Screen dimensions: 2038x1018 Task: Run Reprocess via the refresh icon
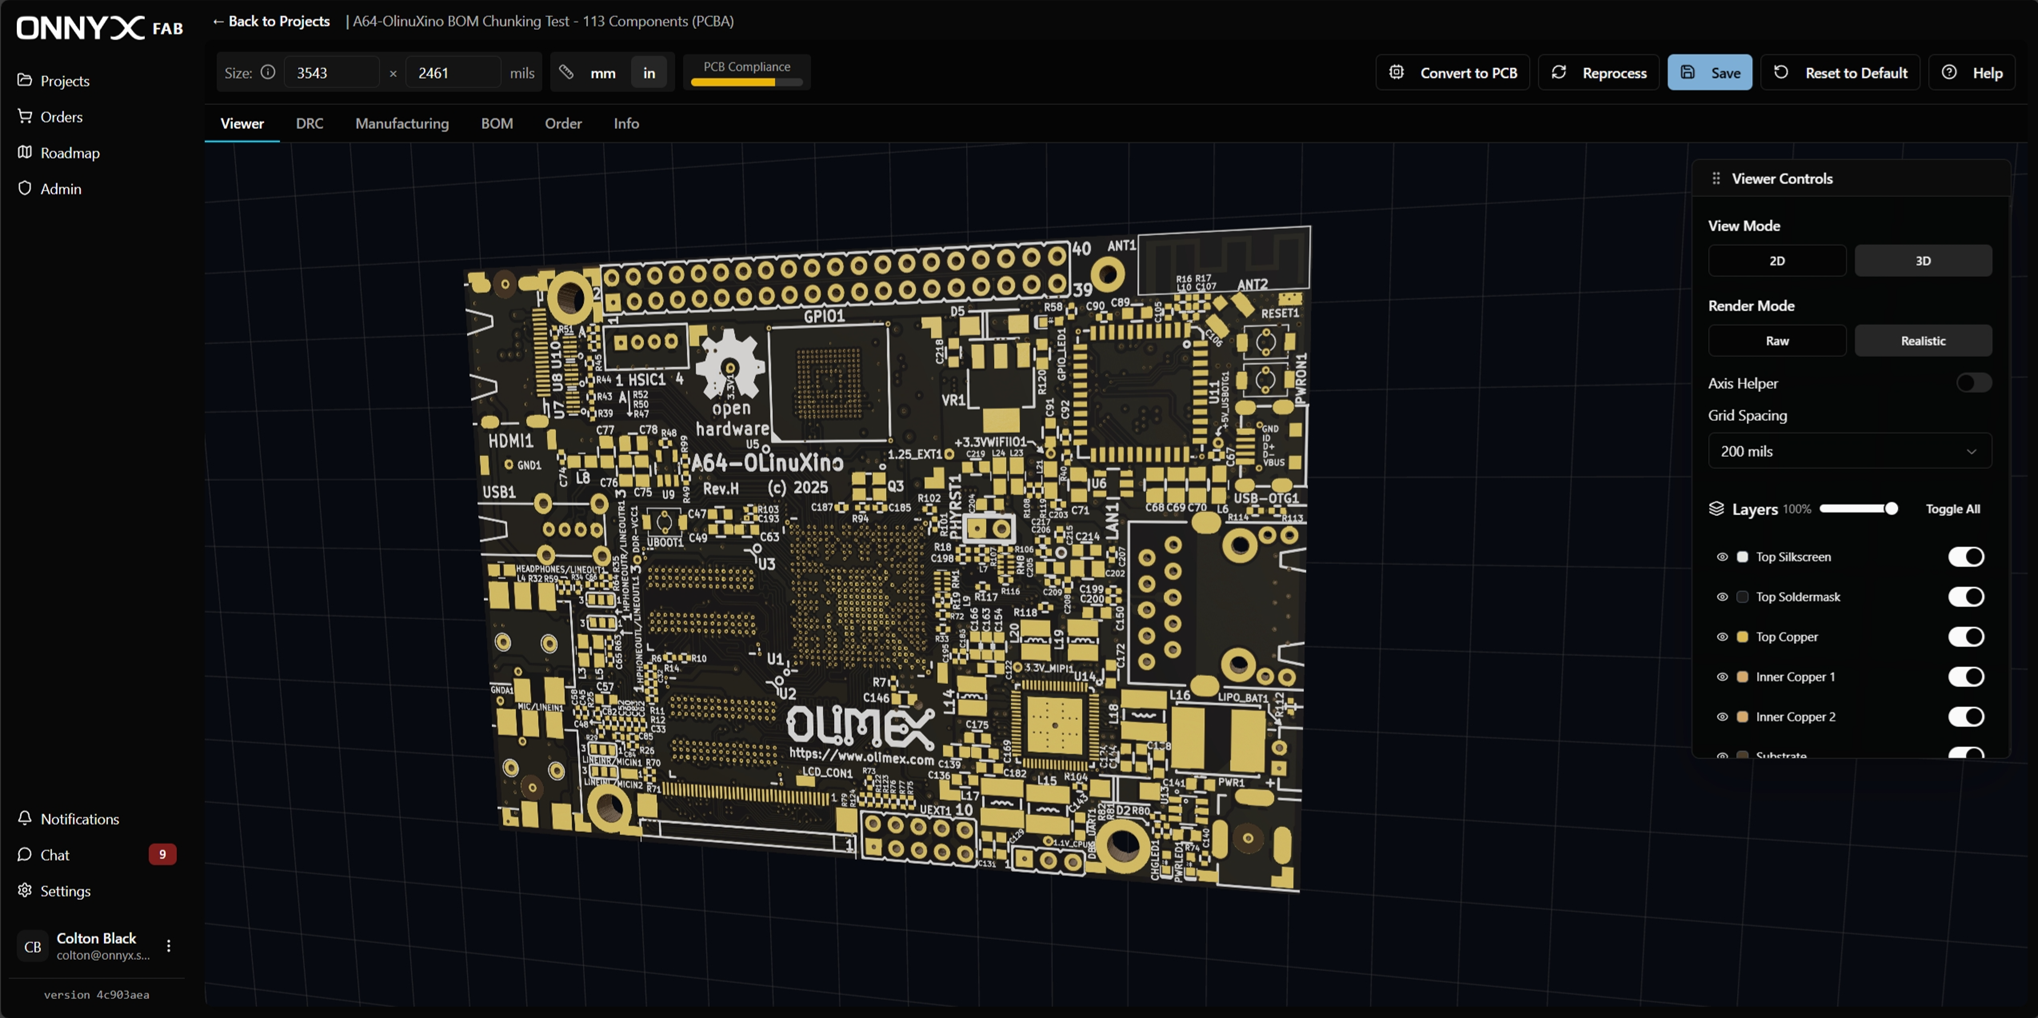(x=1559, y=72)
